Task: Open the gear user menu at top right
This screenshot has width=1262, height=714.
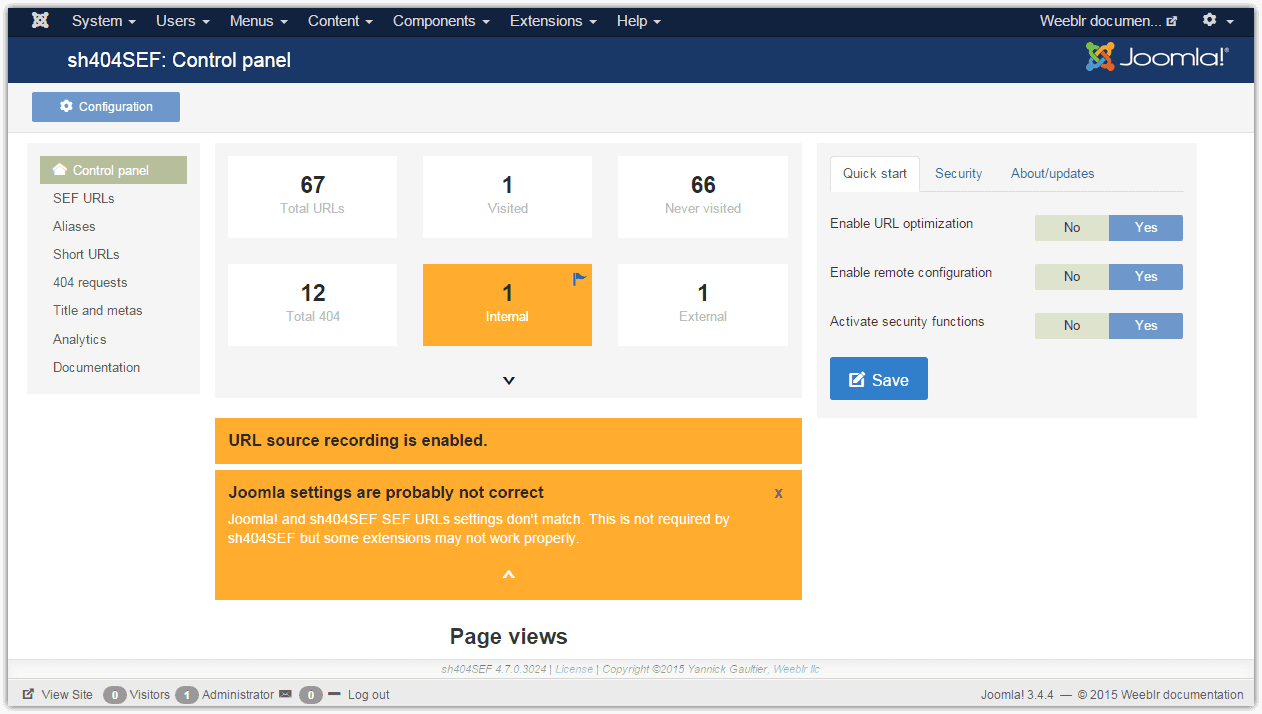Action: (x=1217, y=20)
